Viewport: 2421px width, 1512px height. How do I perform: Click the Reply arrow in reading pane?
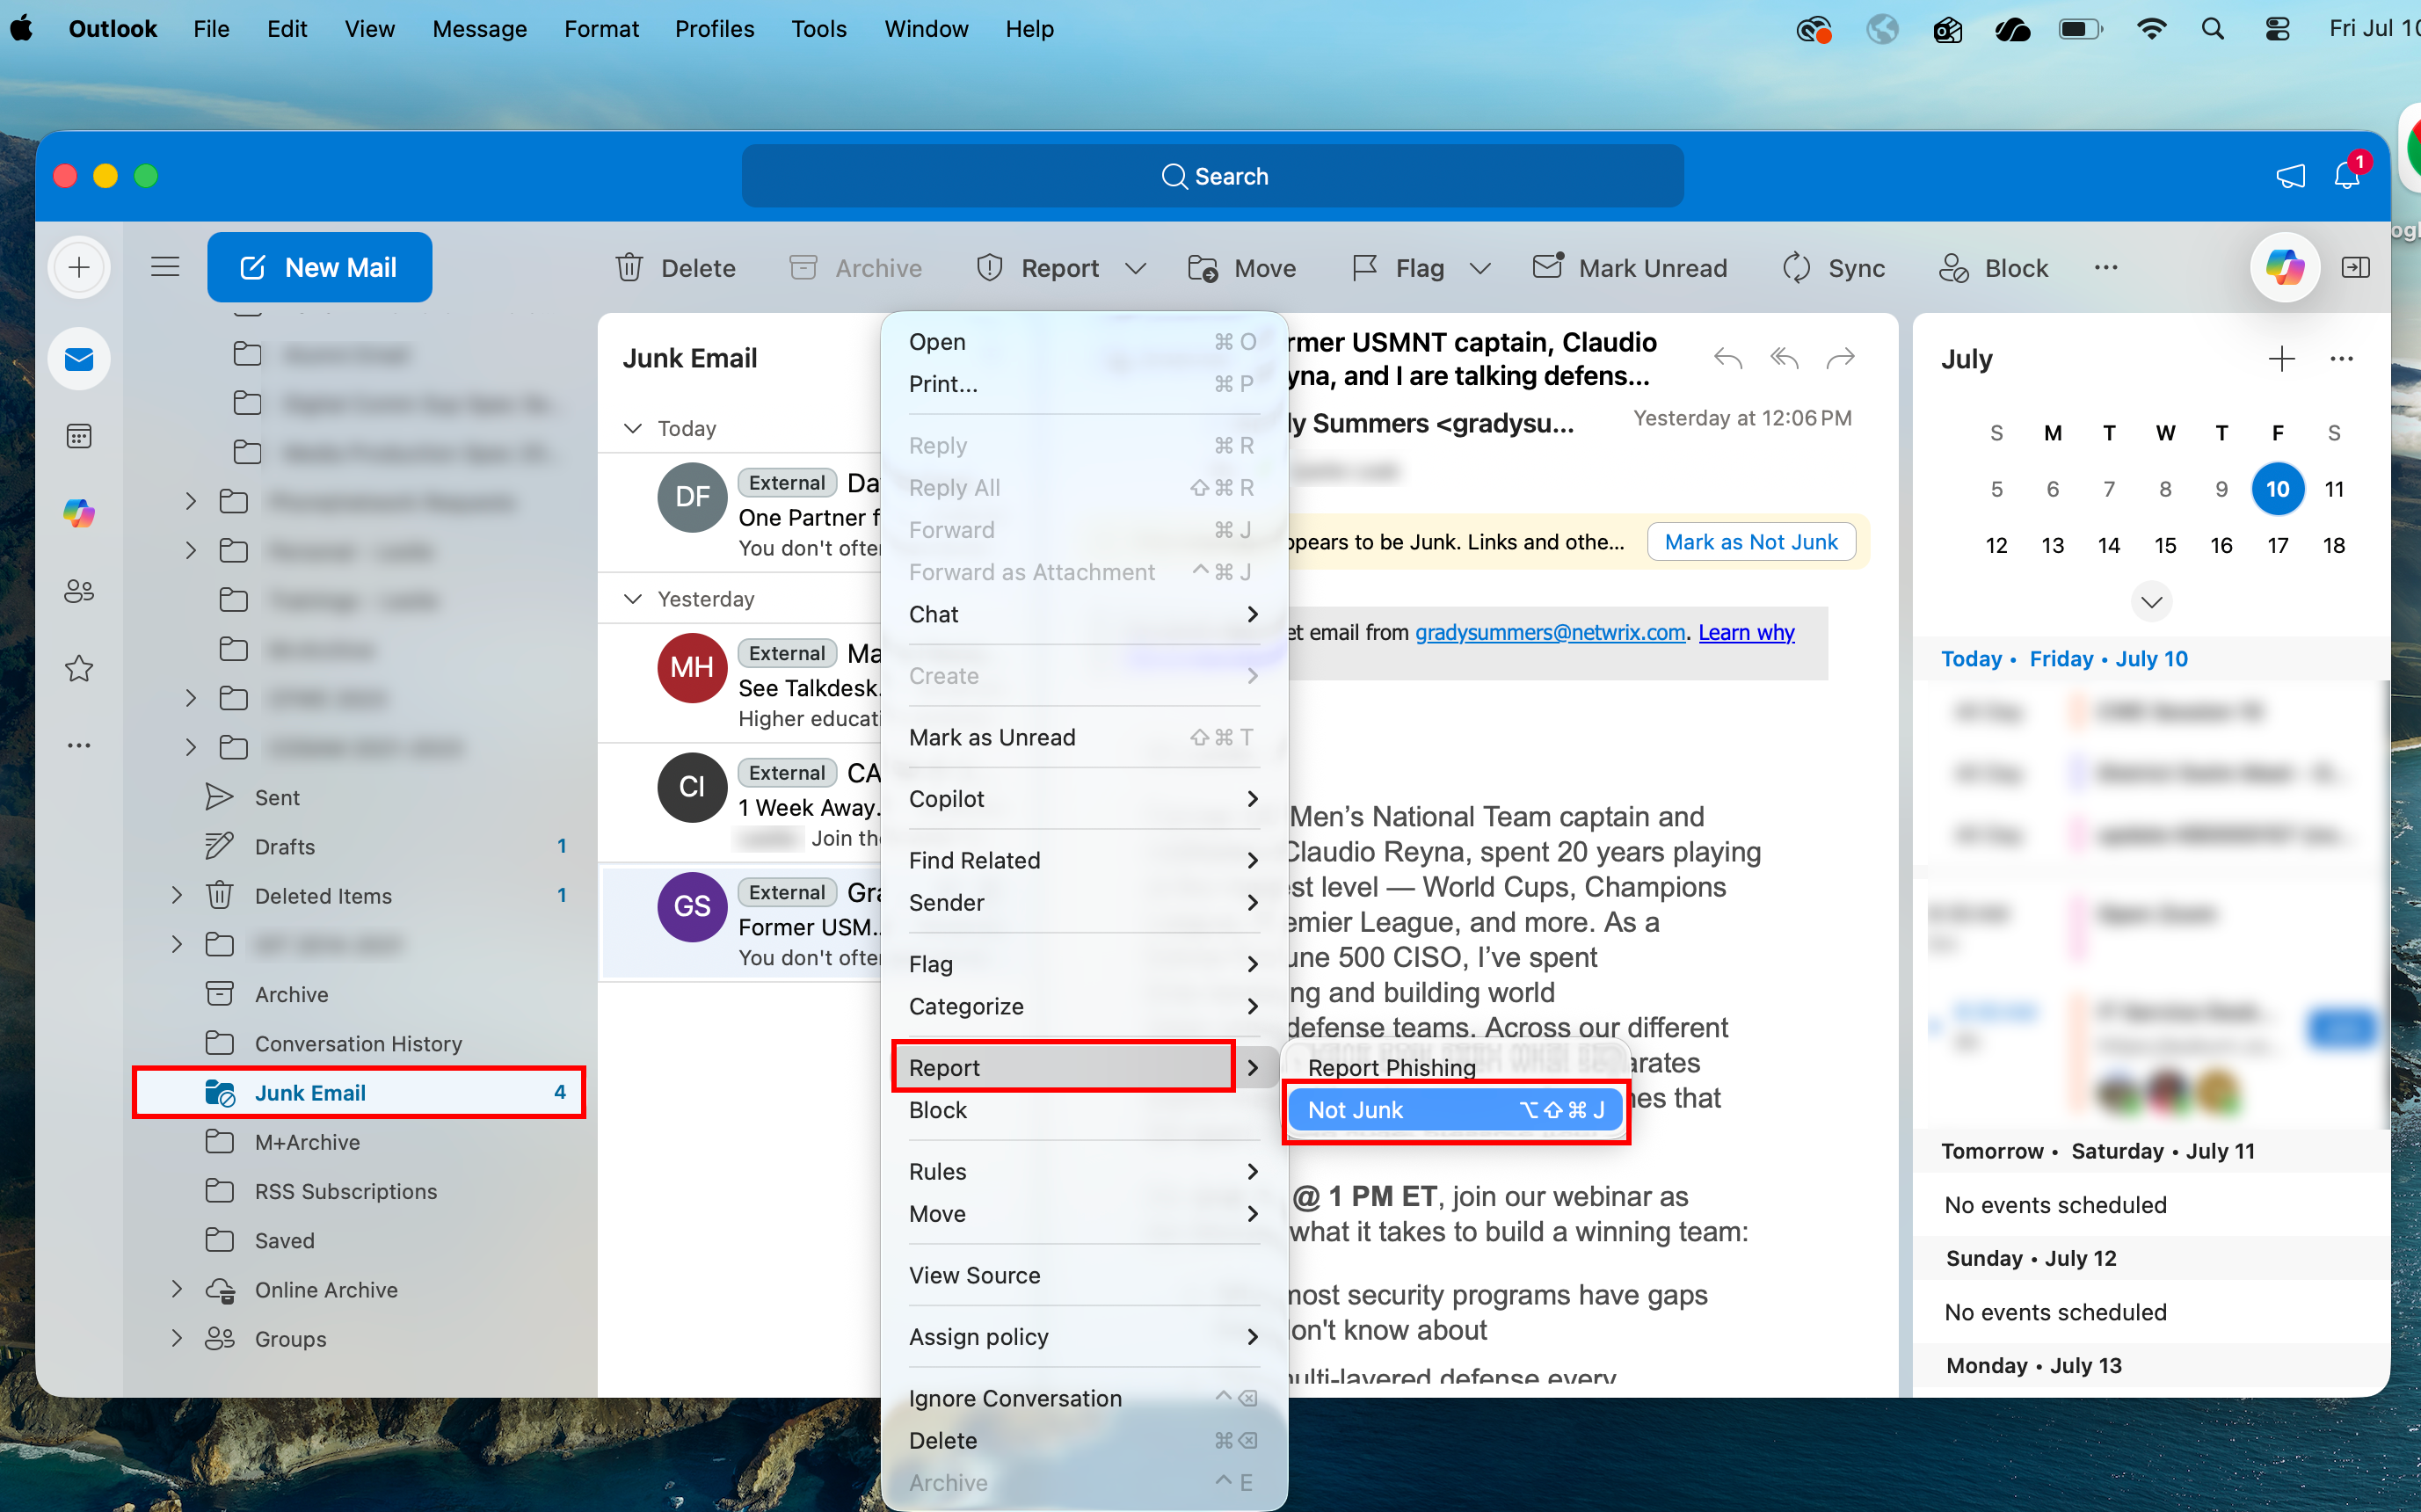point(1727,358)
